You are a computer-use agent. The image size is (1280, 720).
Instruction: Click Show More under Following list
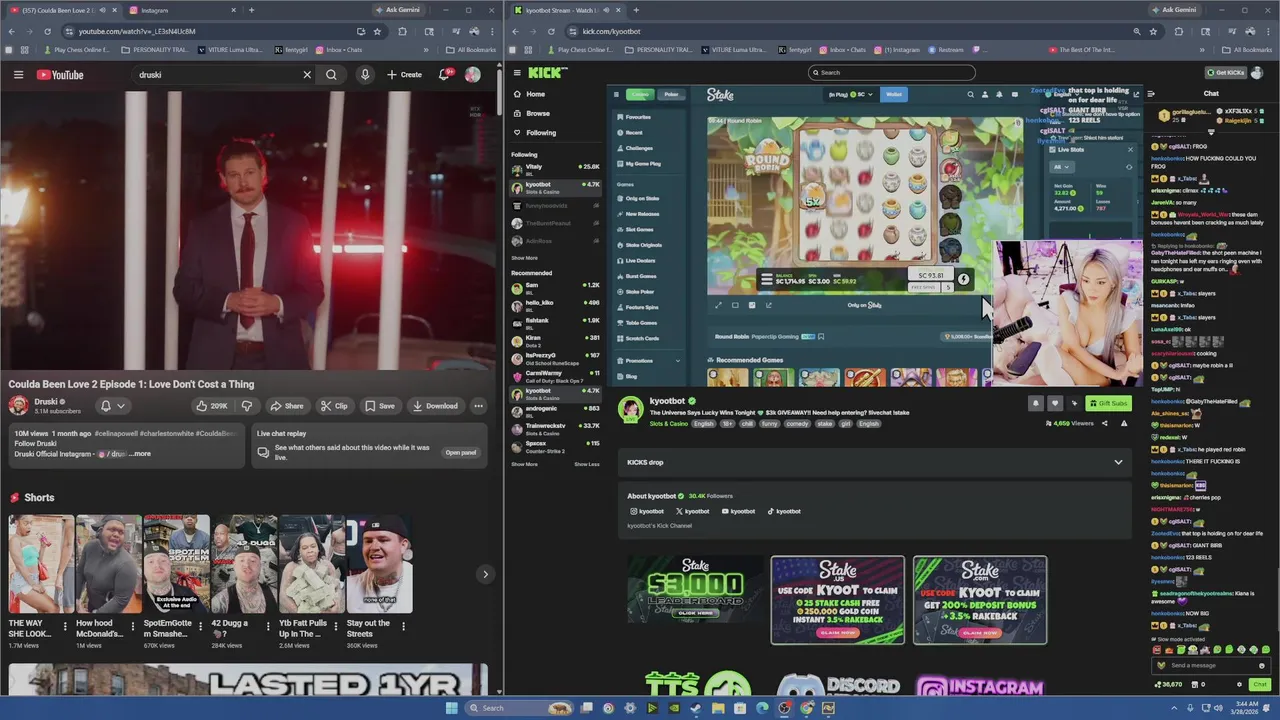coord(524,258)
